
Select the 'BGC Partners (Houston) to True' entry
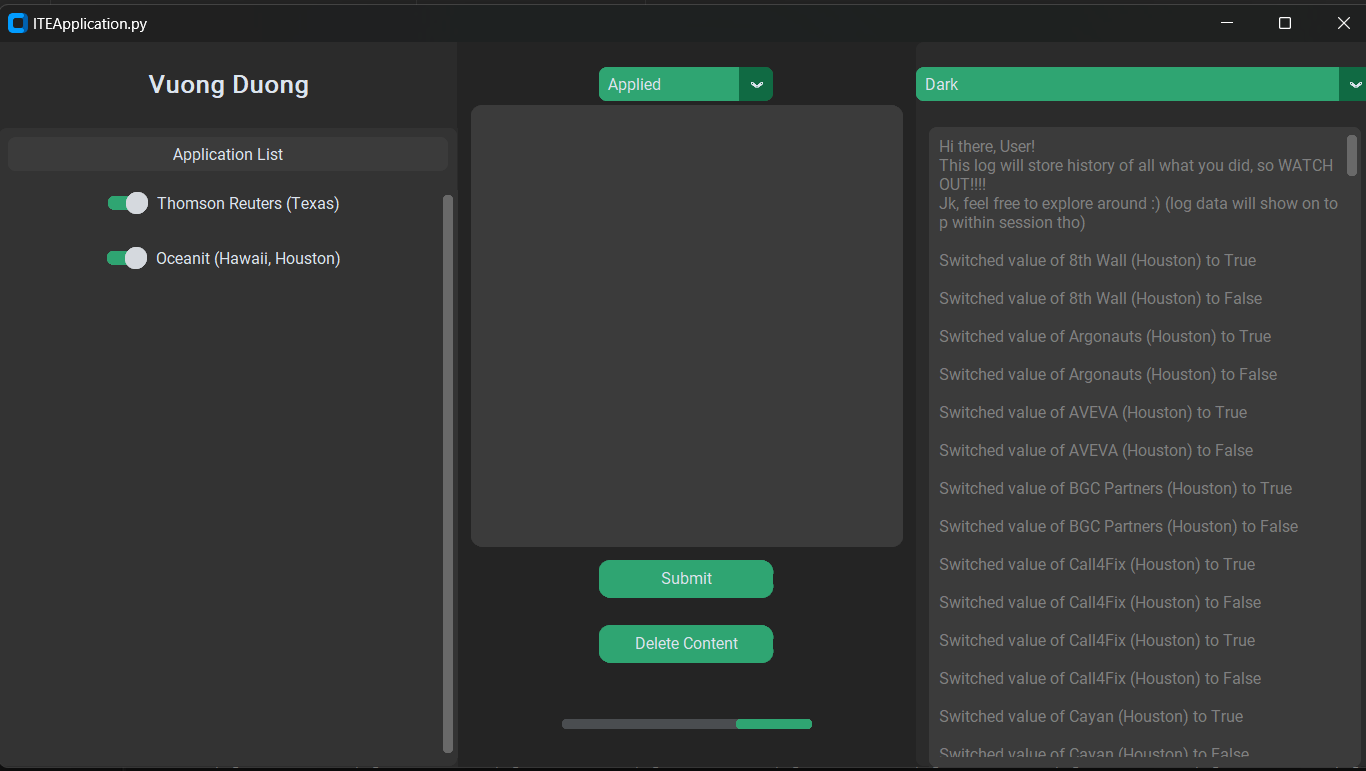1115,488
